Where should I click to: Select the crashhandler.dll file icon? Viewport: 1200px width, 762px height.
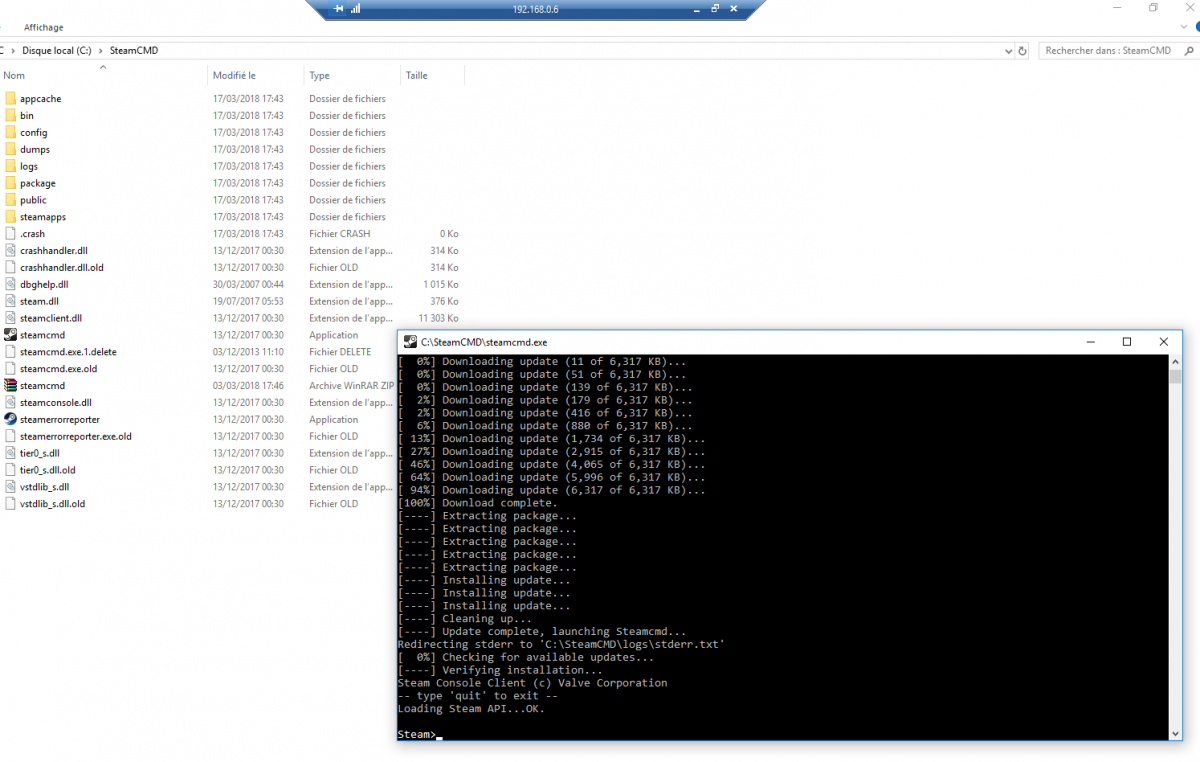(10, 251)
